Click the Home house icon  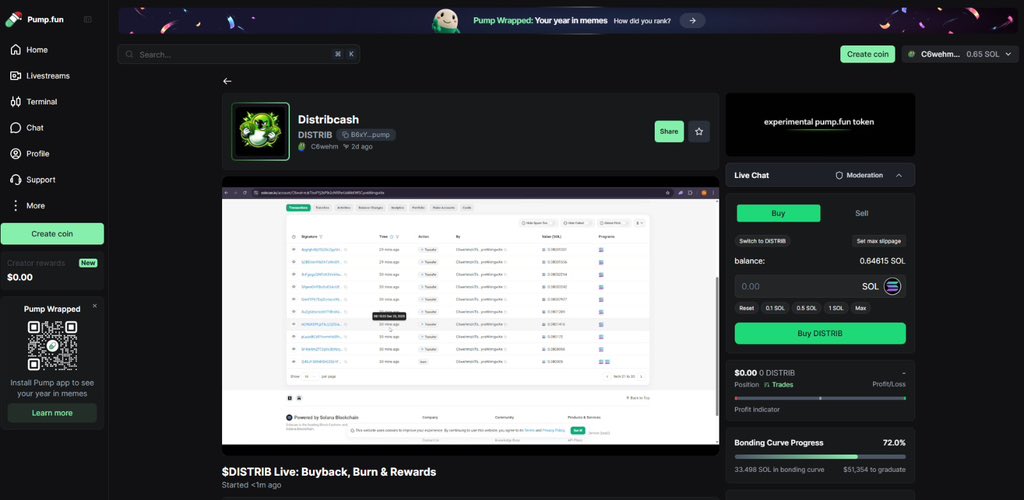pyautogui.click(x=16, y=50)
